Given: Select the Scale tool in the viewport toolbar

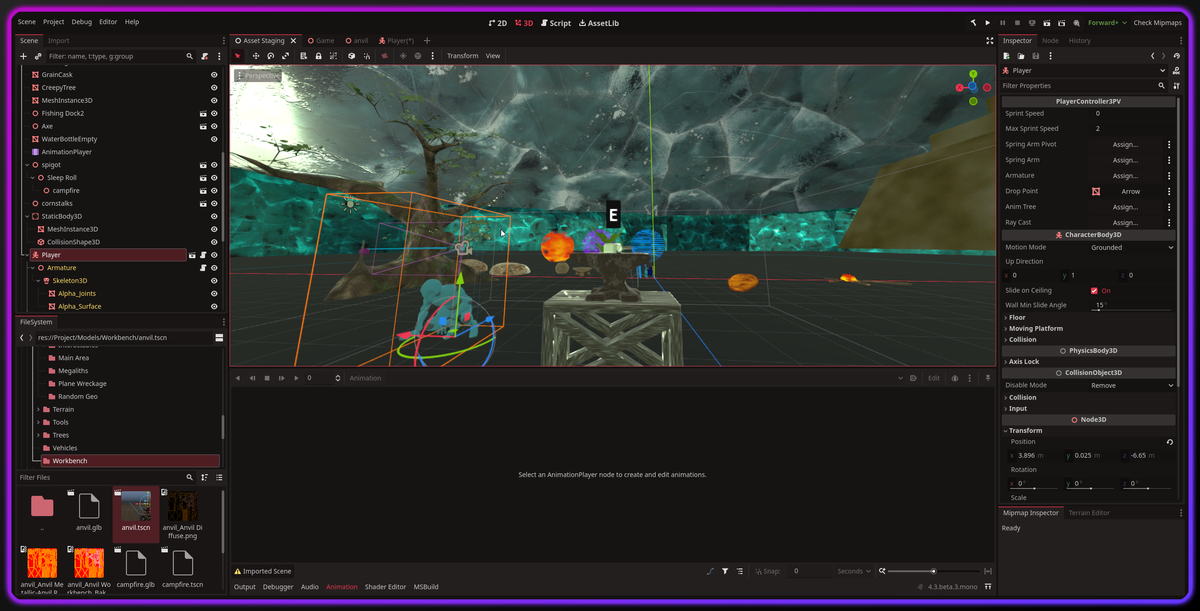Looking at the screenshot, I should coord(286,56).
